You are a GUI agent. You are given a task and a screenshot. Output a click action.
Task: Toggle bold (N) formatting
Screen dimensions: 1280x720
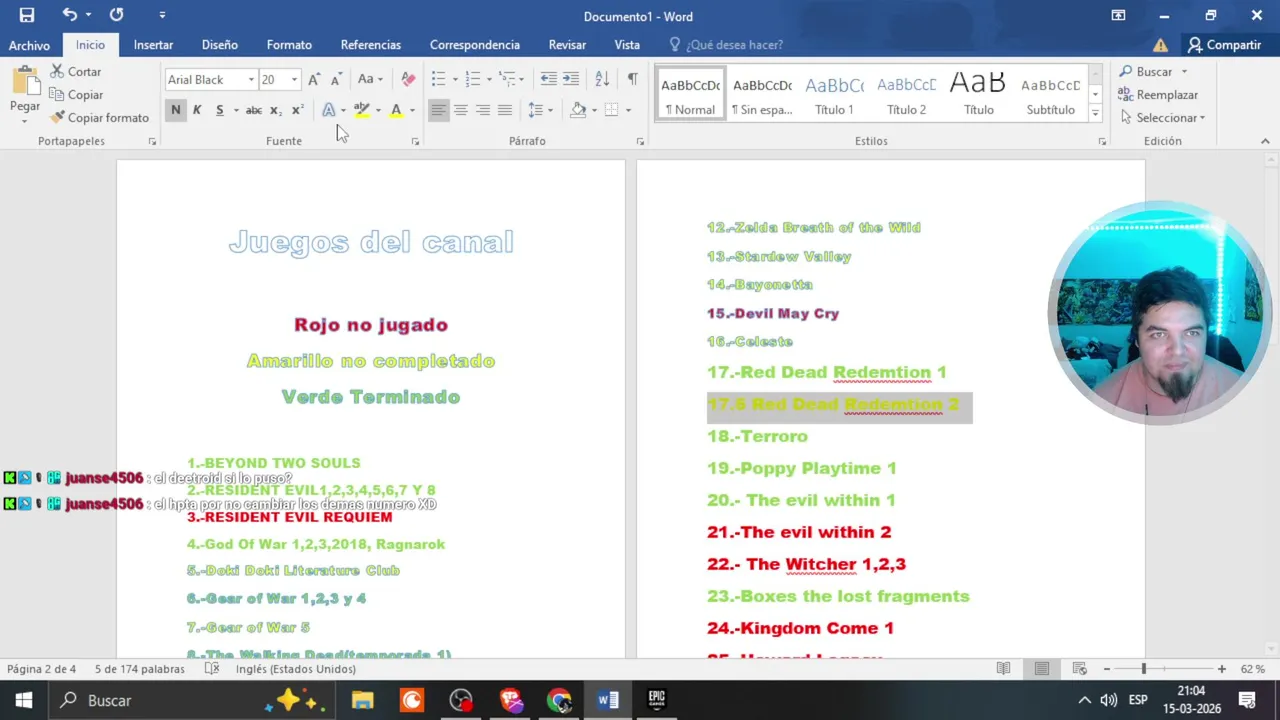176,110
